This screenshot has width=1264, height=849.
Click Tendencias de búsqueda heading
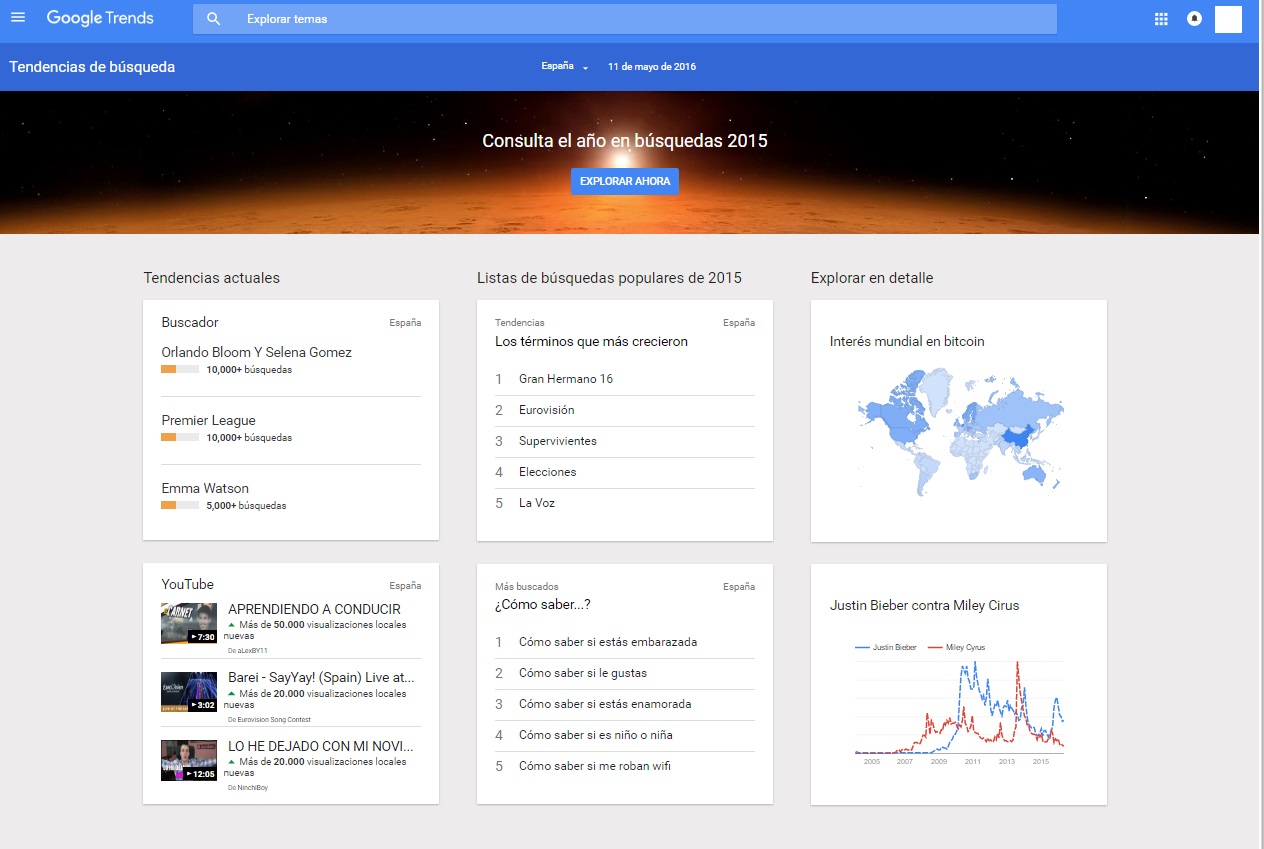[x=92, y=67]
